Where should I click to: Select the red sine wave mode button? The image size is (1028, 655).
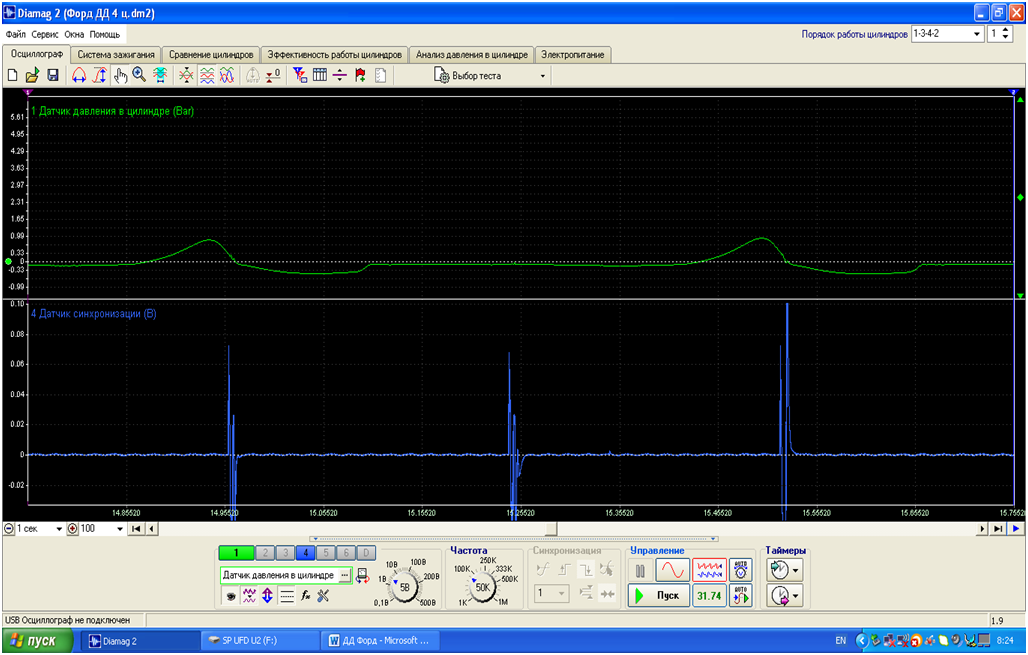click(672, 570)
